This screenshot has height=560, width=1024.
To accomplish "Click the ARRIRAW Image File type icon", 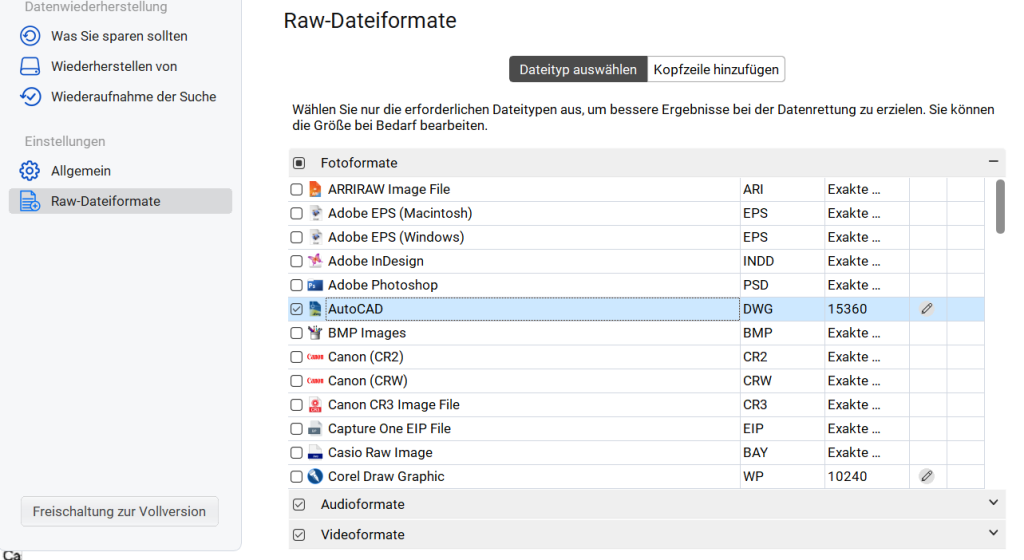I will point(315,189).
